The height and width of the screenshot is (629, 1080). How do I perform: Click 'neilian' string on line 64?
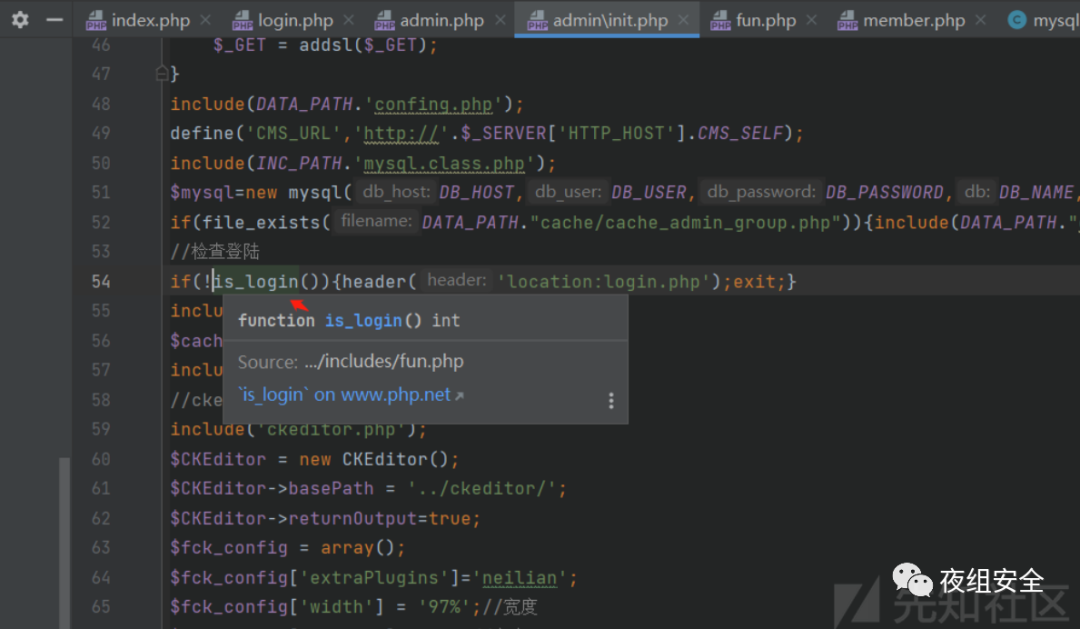tap(519, 578)
